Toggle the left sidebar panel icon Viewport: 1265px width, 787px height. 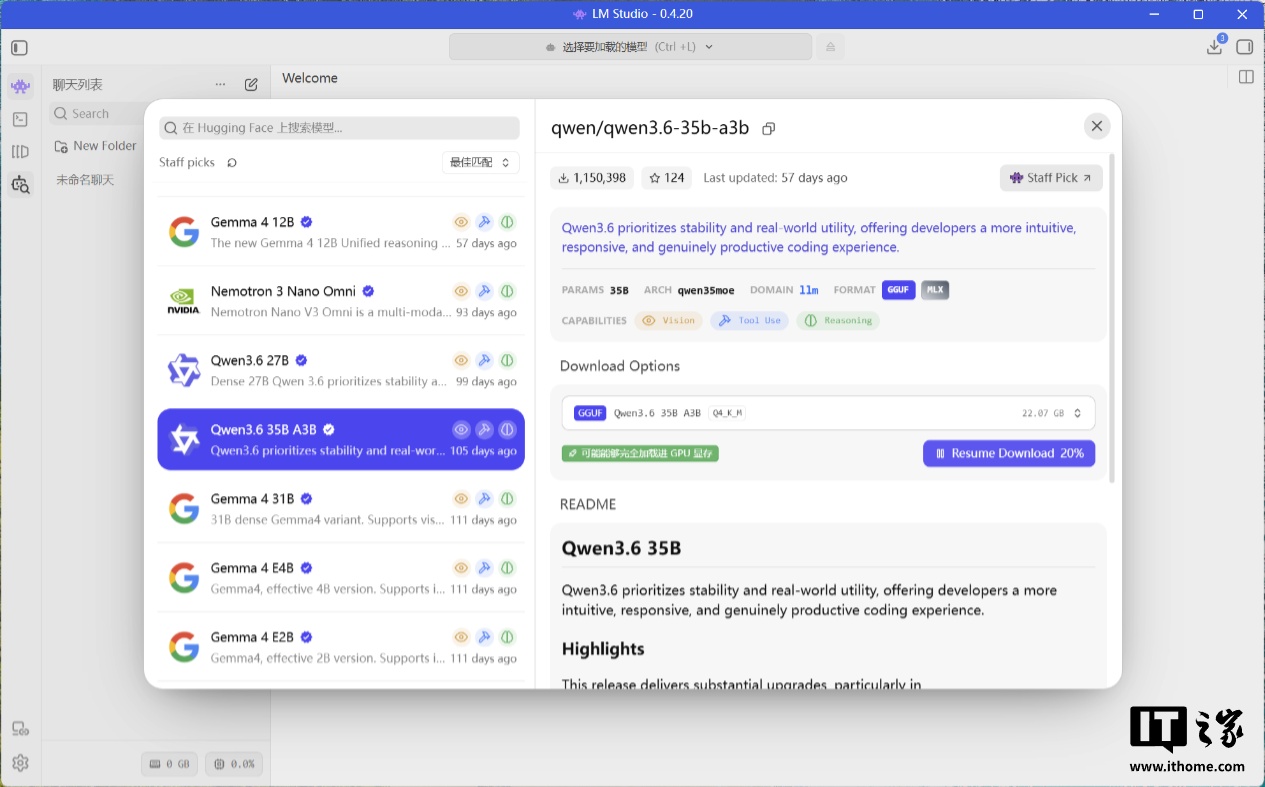point(20,47)
